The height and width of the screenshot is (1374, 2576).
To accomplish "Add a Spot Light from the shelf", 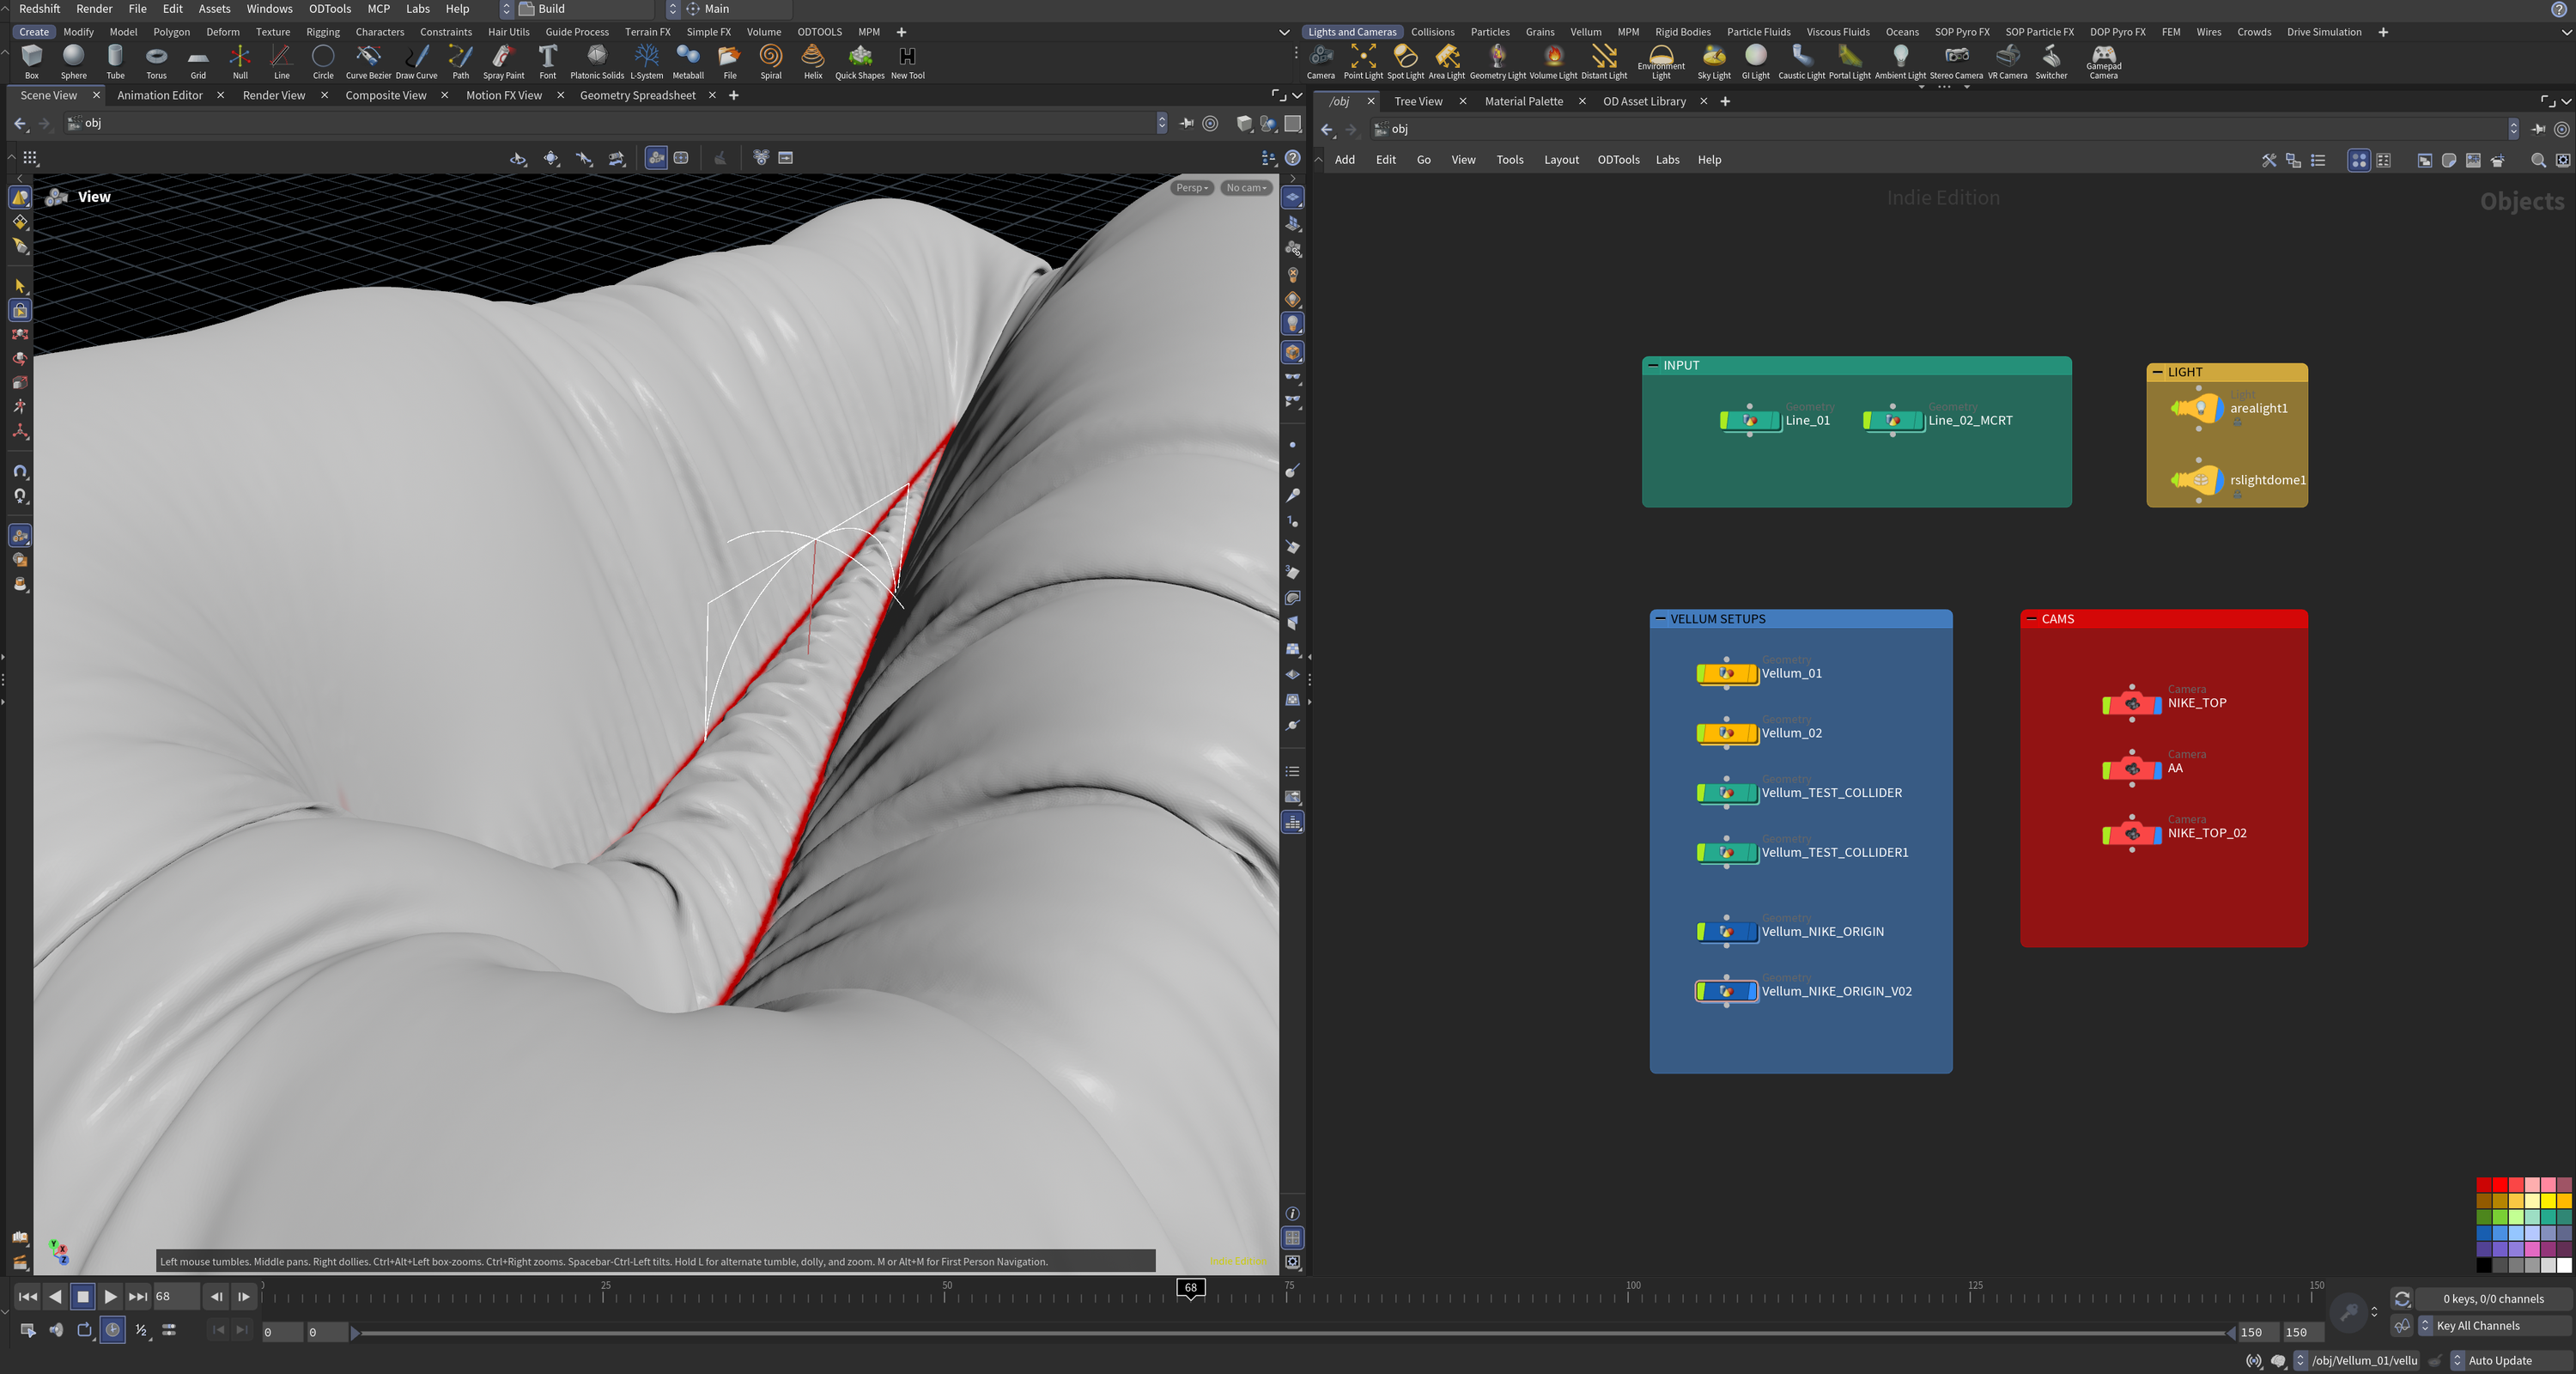I will (1405, 61).
